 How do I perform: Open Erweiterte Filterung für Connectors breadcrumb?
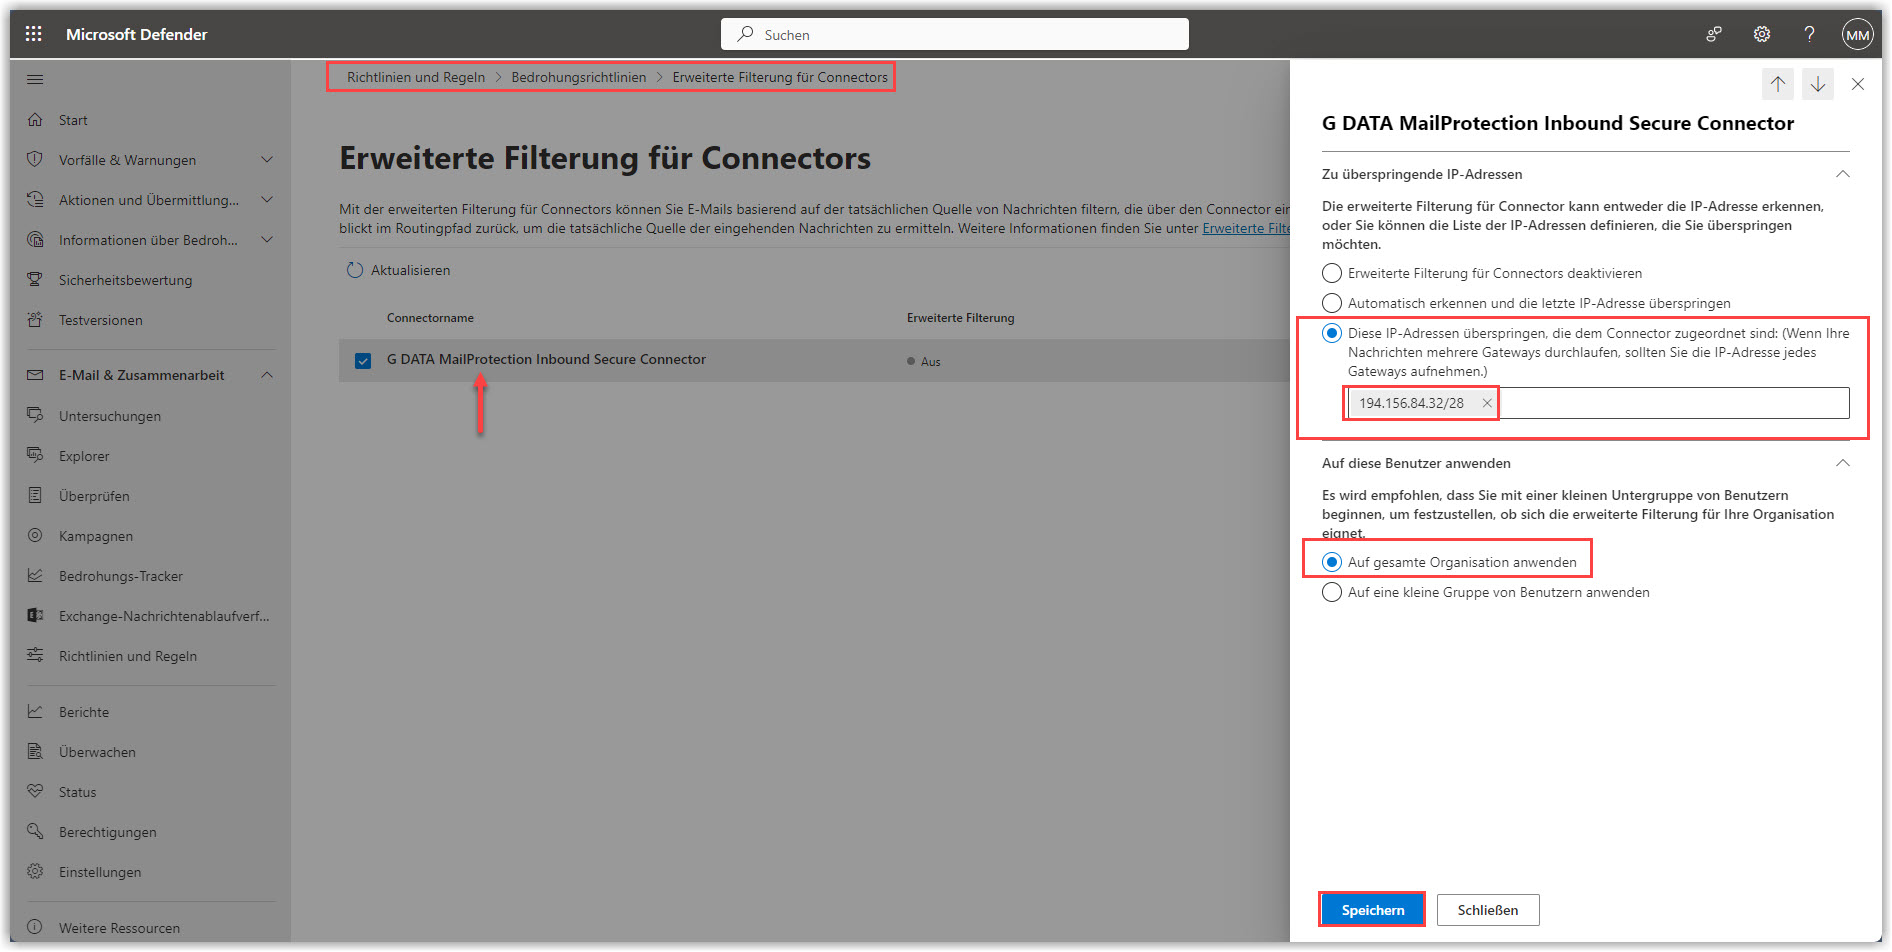tap(780, 77)
